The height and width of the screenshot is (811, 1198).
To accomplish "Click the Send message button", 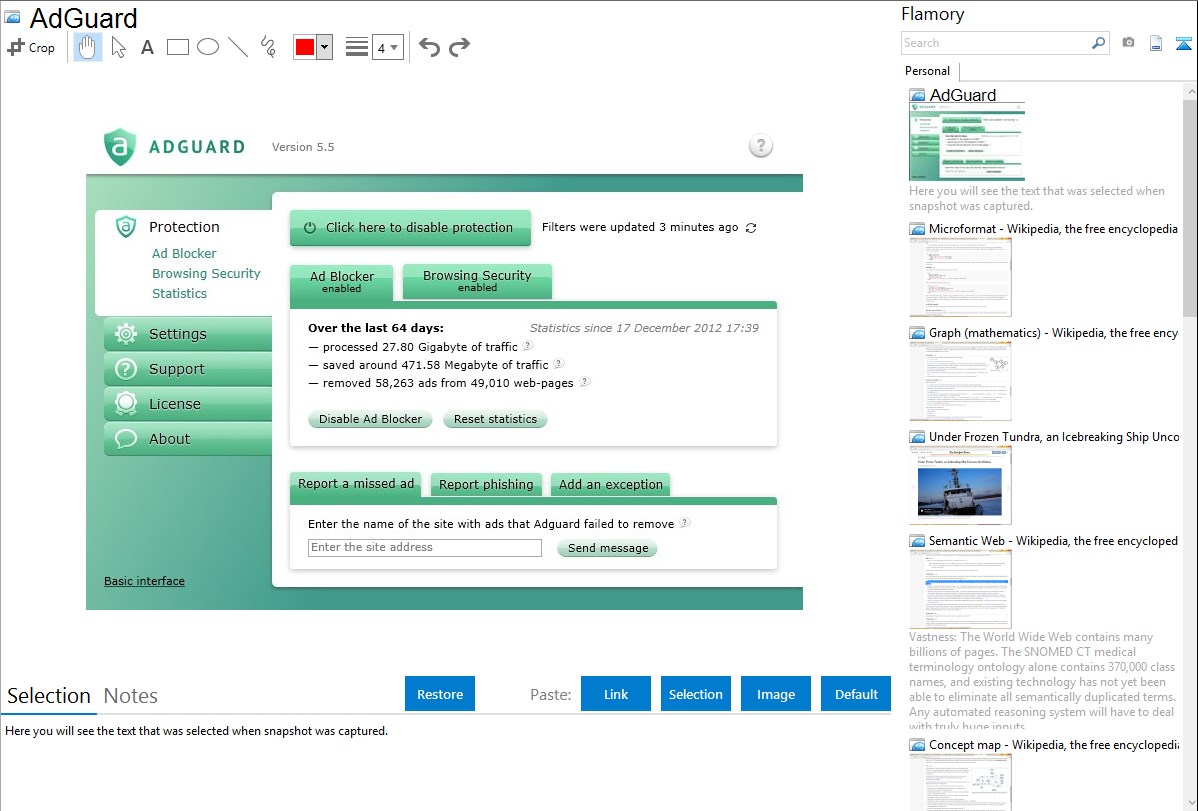I will [607, 548].
